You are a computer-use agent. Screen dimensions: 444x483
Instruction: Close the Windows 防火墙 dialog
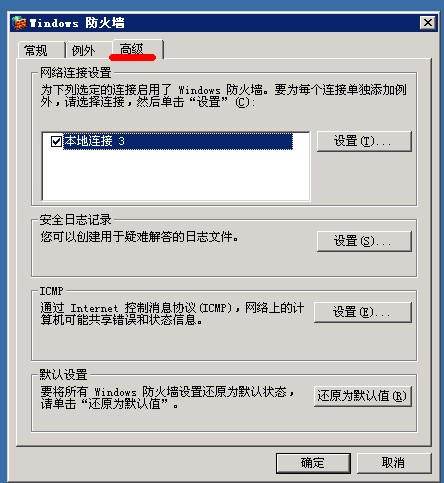click(x=428, y=23)
